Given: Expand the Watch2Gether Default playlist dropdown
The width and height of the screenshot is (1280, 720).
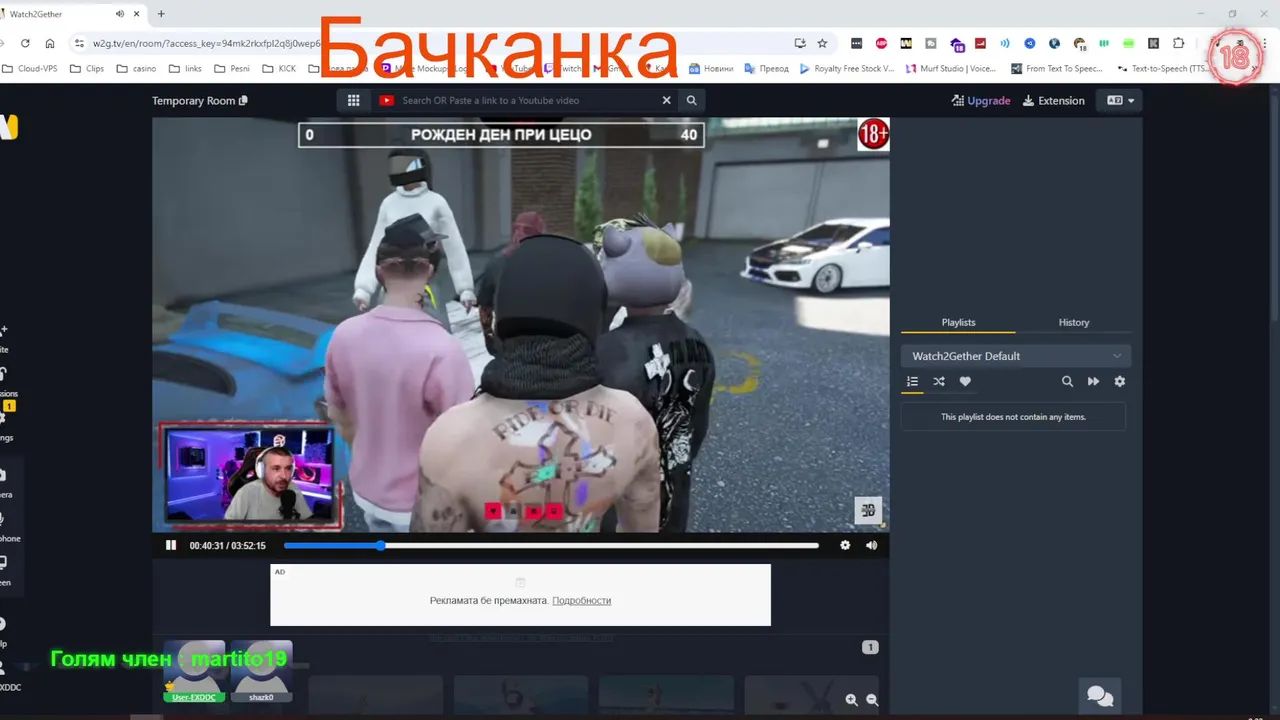Looking at the screenshot, I should click(x=1015, y=356).
